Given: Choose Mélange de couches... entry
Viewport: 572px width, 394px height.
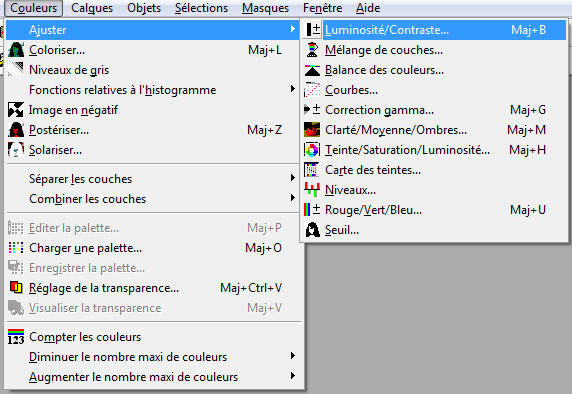Looking at the screenshot, I should 433,50.
